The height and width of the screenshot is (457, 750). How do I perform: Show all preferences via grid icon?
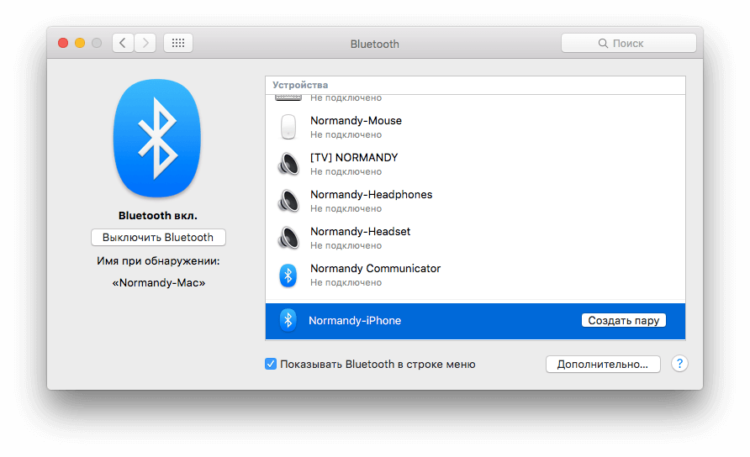click(178, 43)
